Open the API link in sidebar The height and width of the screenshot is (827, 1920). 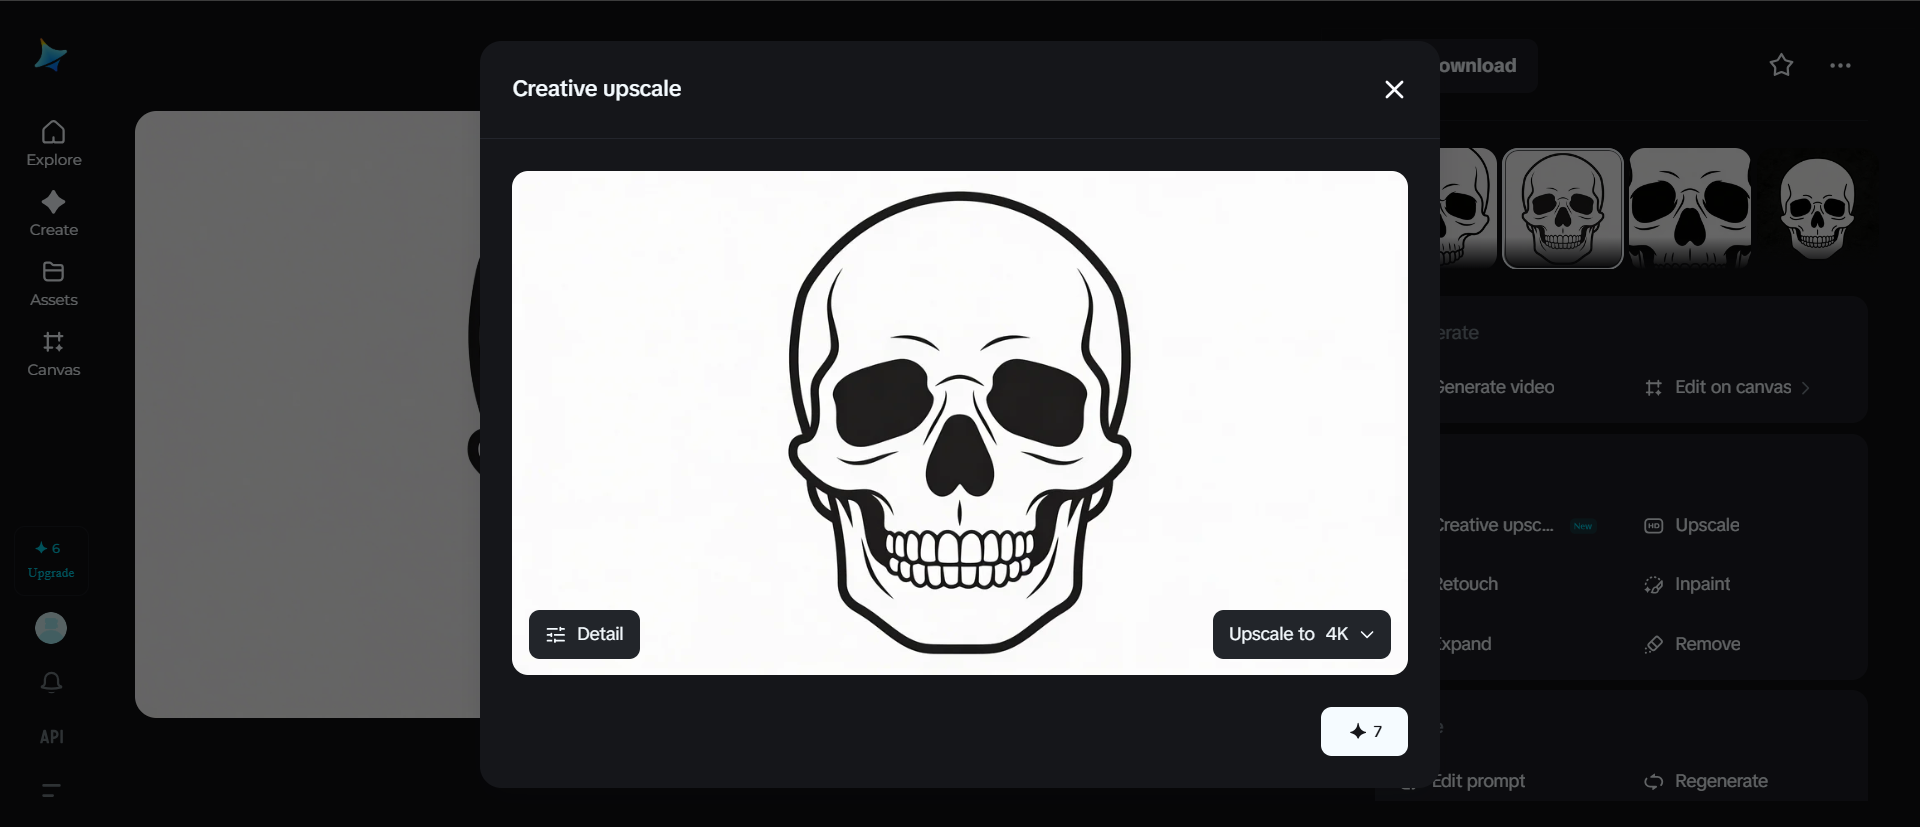point(51,737)
